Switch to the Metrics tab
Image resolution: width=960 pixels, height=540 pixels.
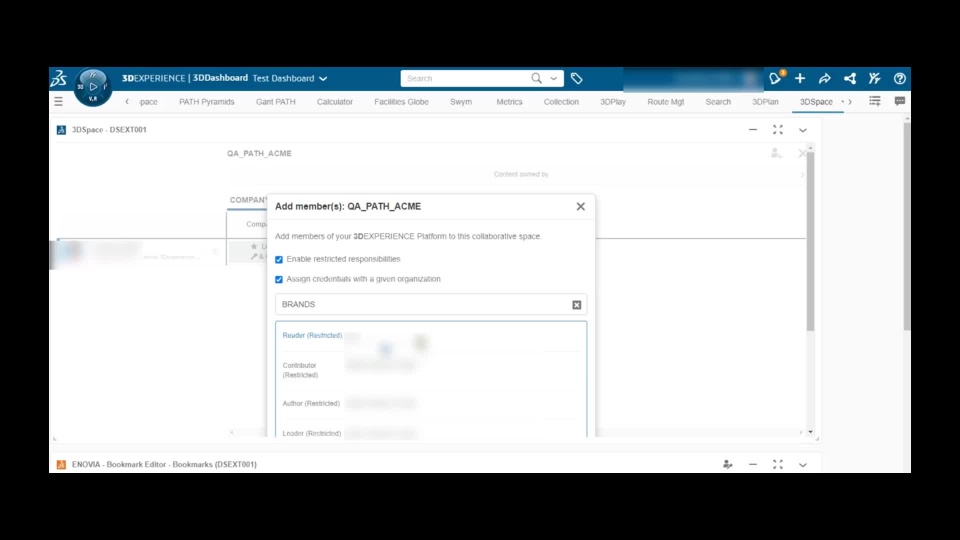(x=509, y=102)
